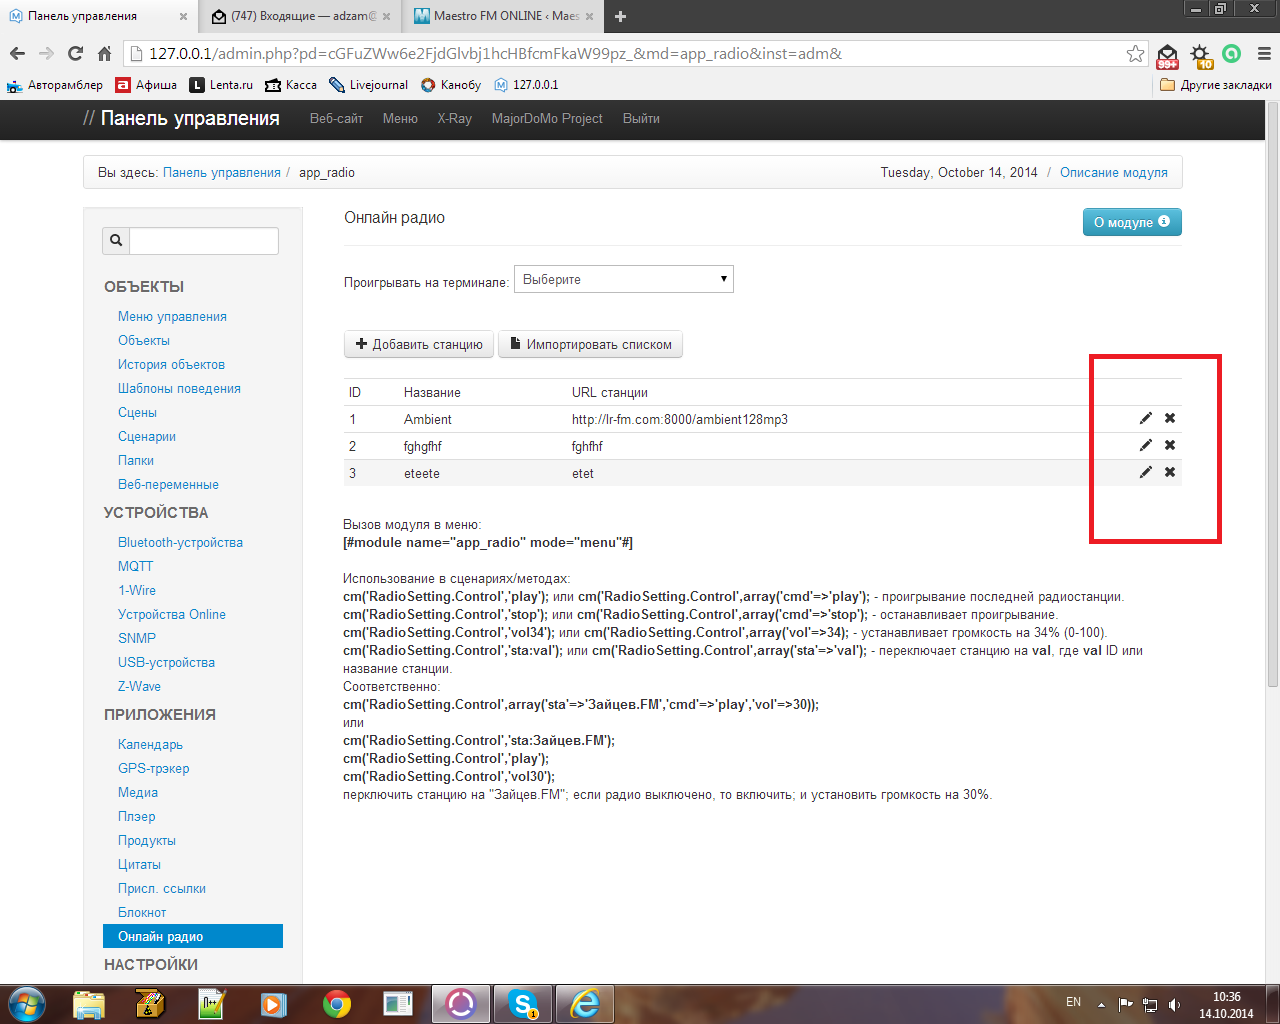The width and height of the screenshot is (1280, 1024).
Task: Open 'Z-Wave' in the sidebar
Action: (x=139, y=686)
